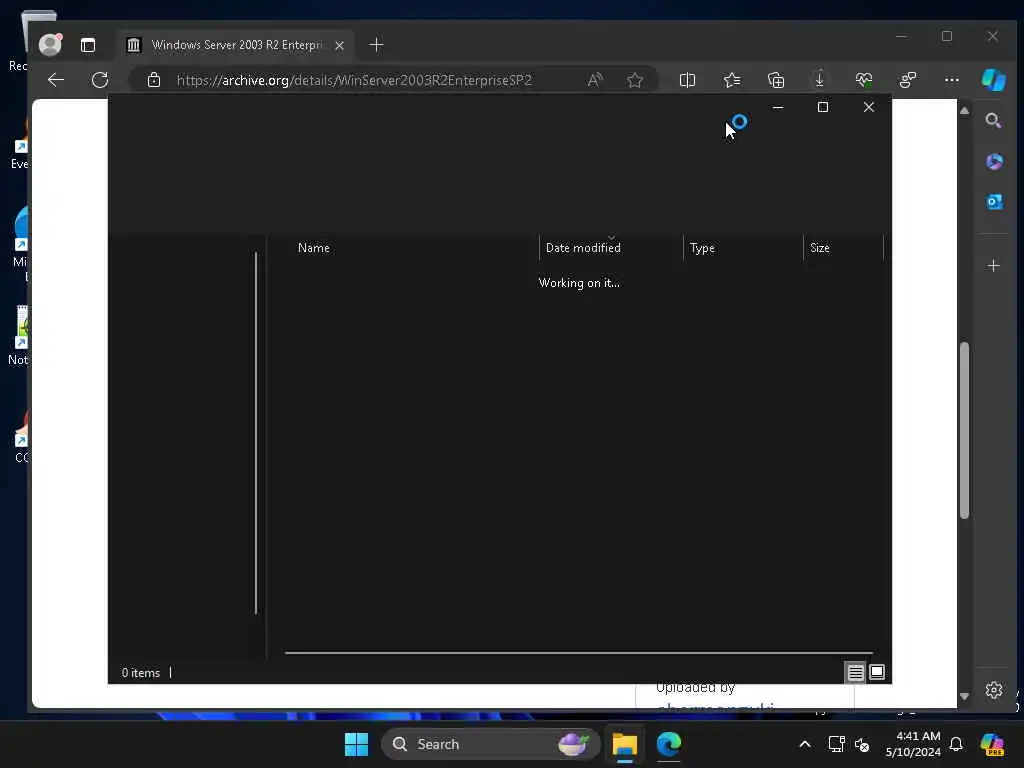Activate Read aloud in address bar

tap(595, 80)
